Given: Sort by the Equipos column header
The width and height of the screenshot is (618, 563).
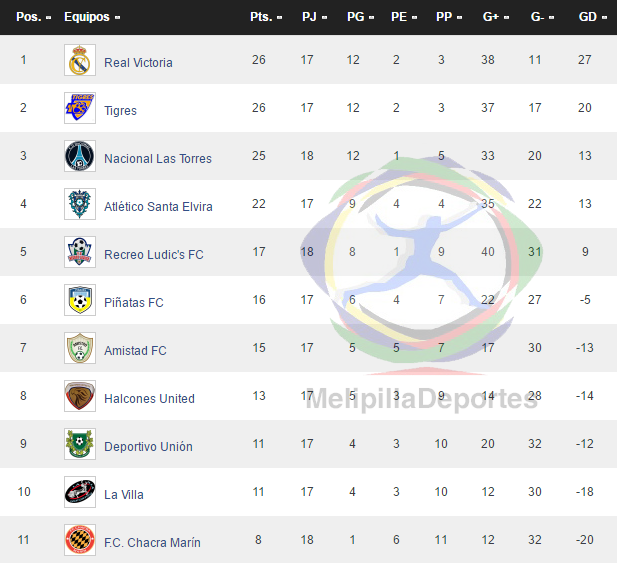Looking at the screenshot, I should [x=92, y=17].
